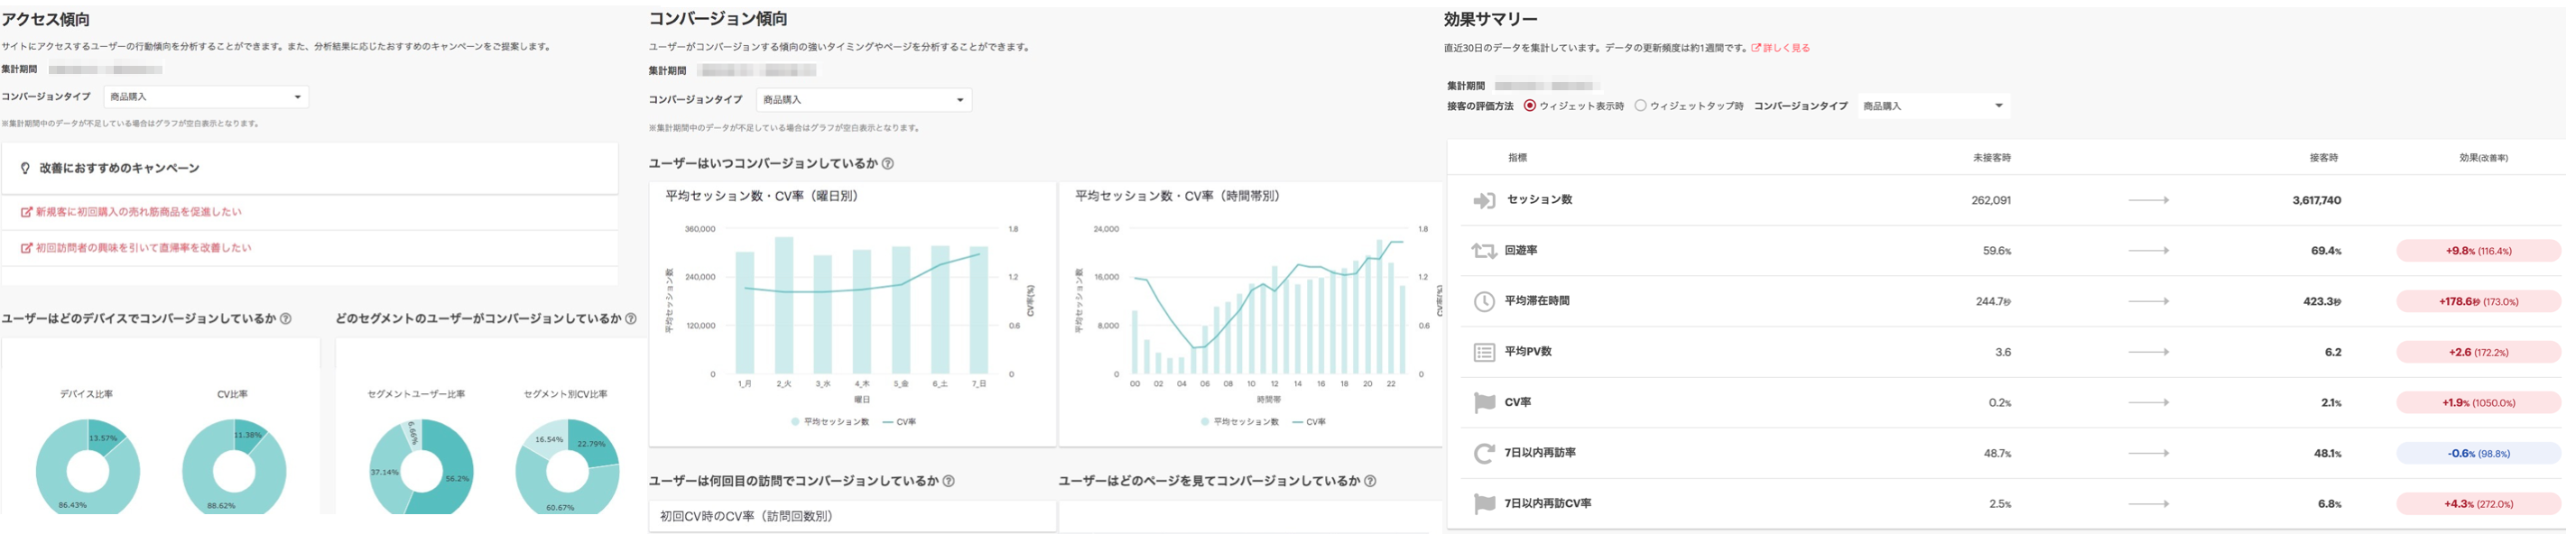
Task: Toggle 平均セッション数 legend in 曜日別 chart
Action: [830, 422]
